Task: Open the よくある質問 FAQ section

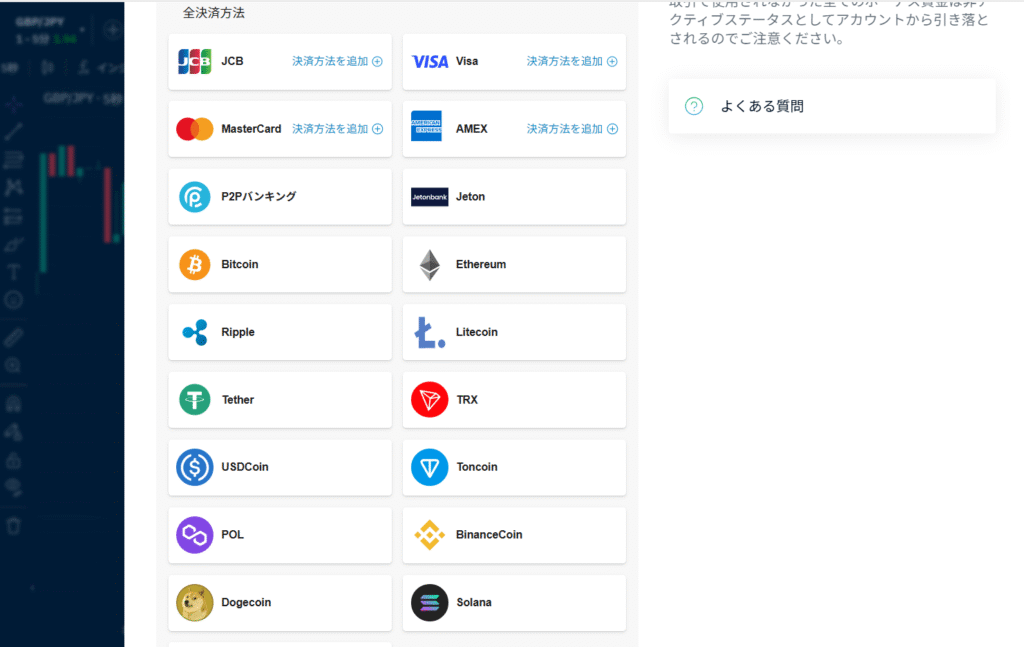Action: [832, 106]
